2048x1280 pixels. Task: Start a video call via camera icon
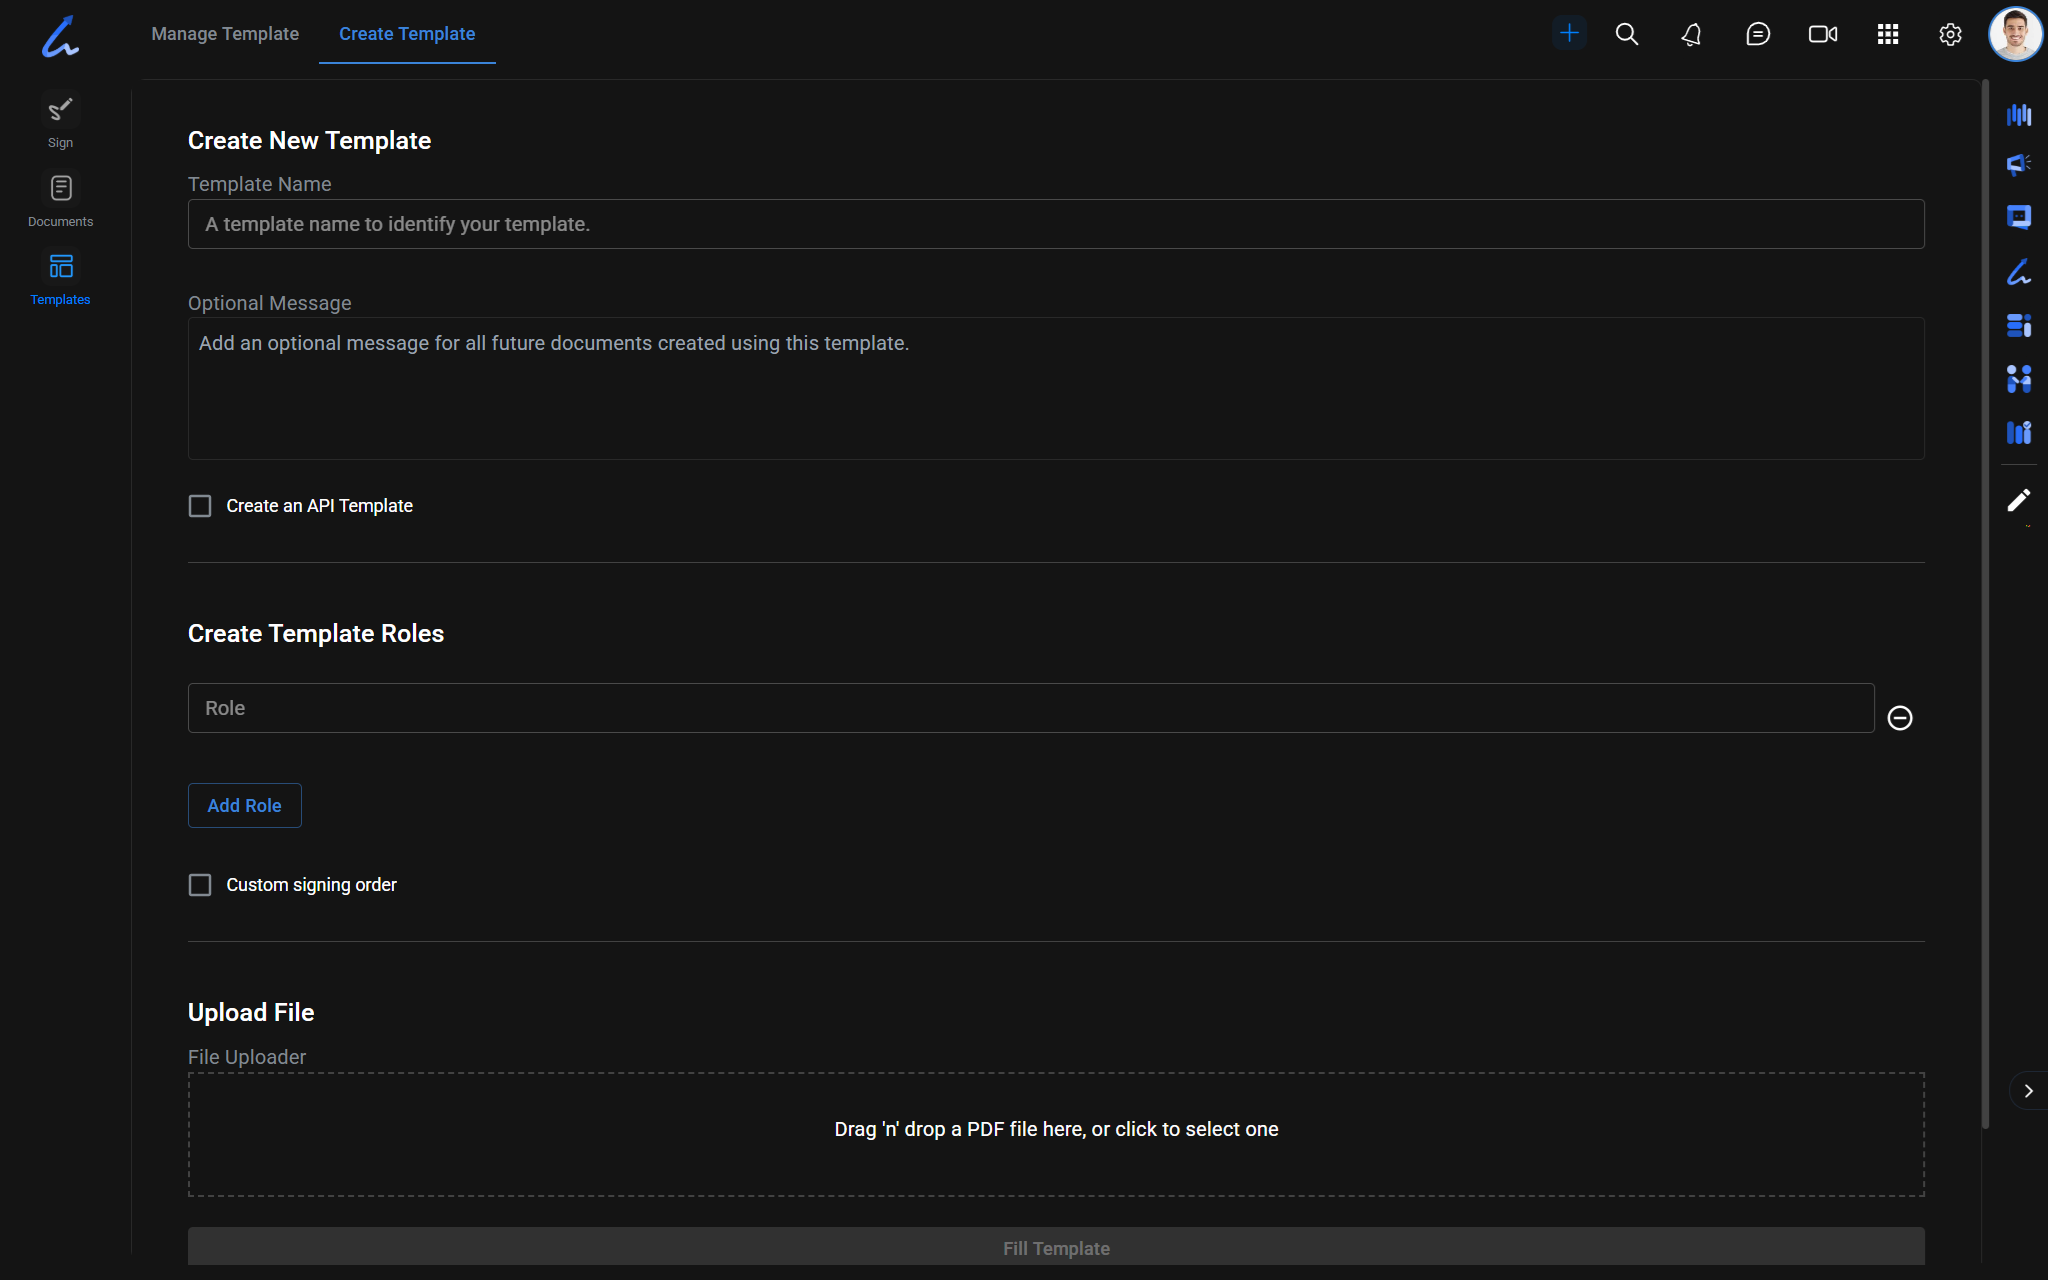point(1822,34)
